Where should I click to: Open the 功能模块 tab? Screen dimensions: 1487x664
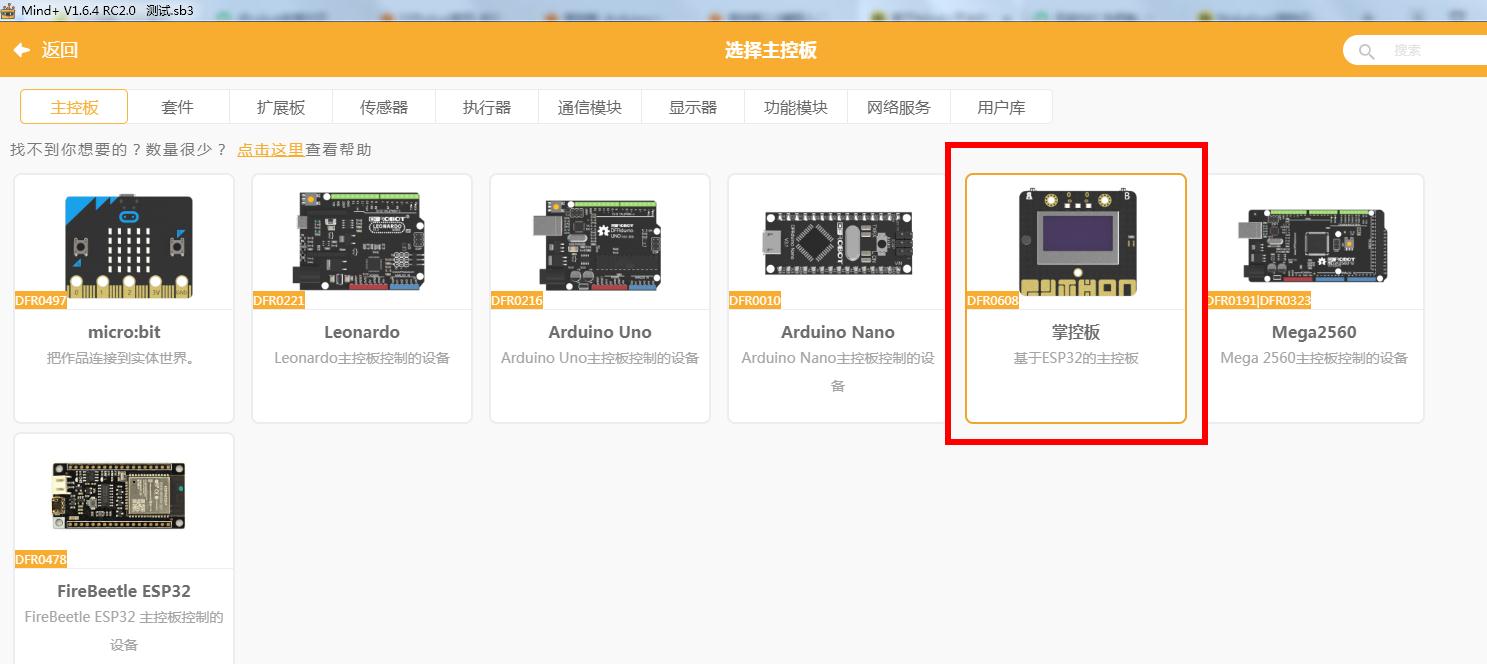796,107
